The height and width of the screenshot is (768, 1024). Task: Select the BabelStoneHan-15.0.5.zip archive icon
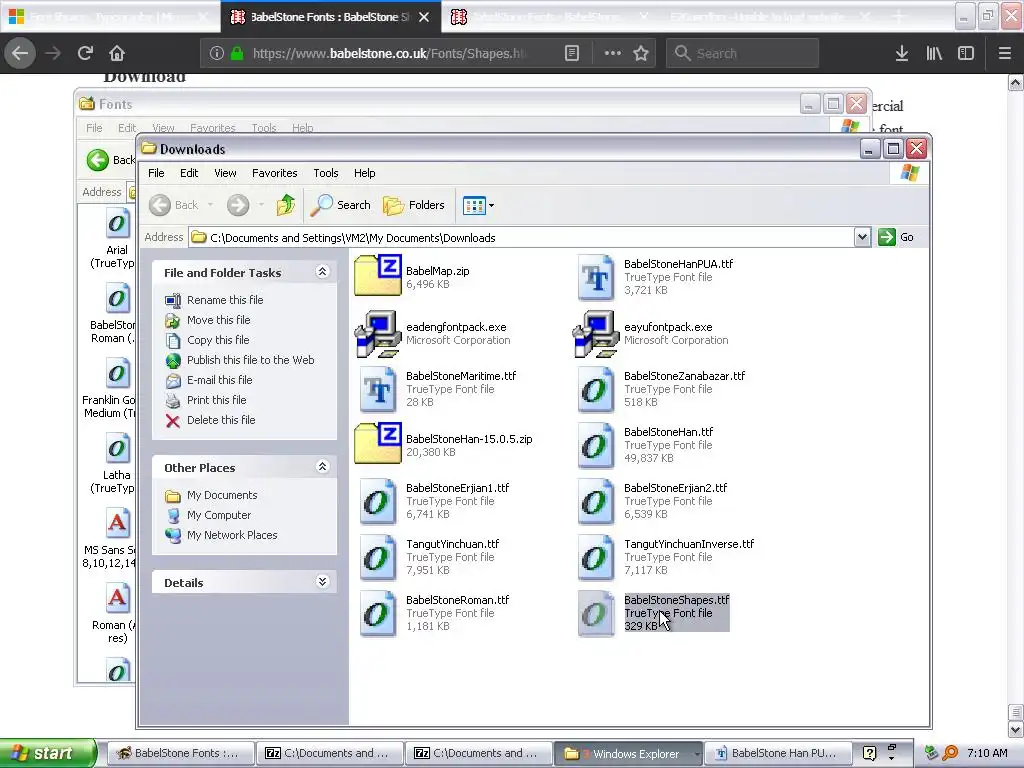click(378, 443)
